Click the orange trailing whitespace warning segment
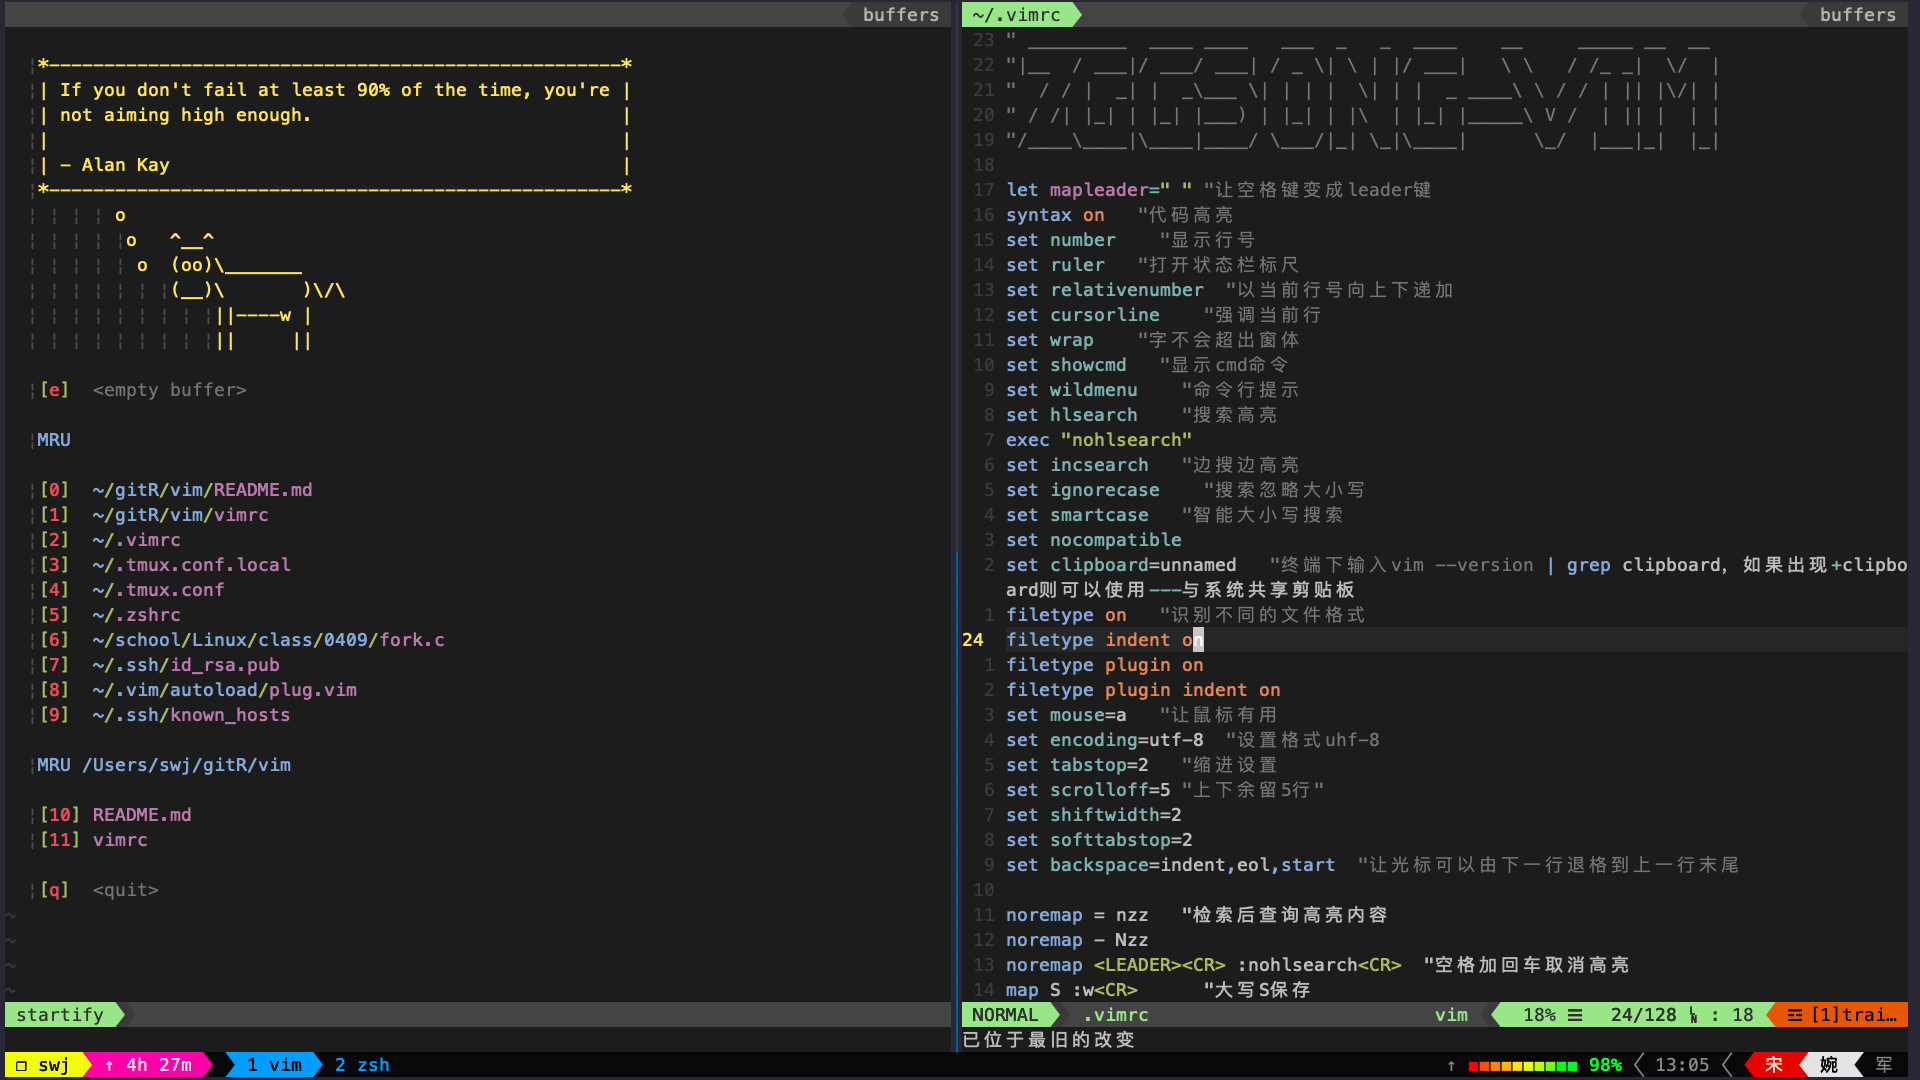 (x=1842, y=1015)
